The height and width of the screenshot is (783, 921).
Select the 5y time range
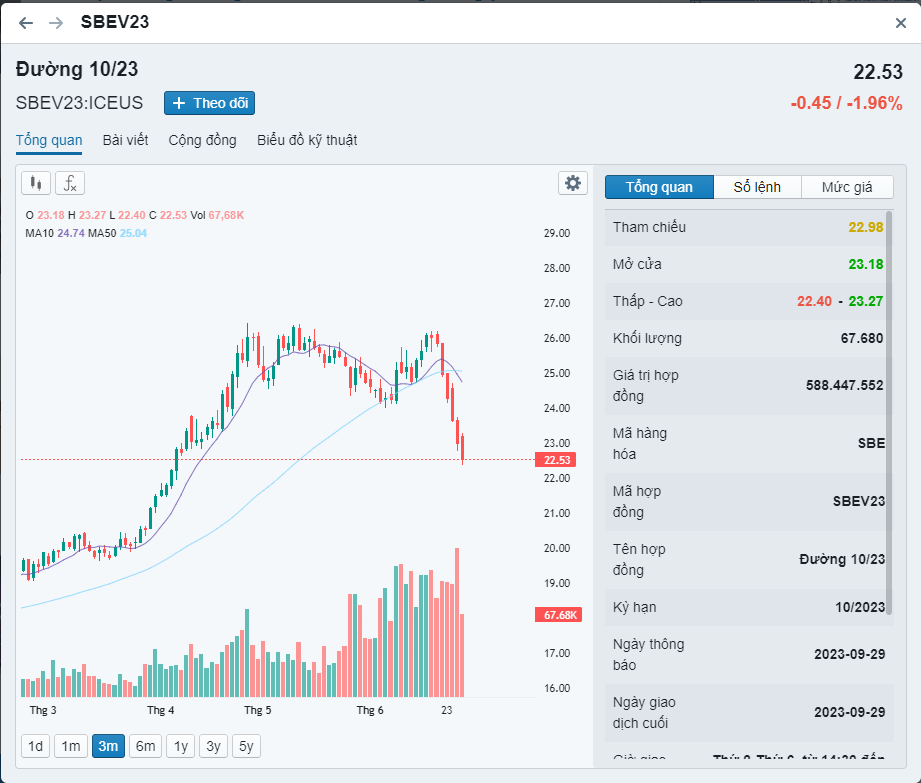click(x=246, y=746)
